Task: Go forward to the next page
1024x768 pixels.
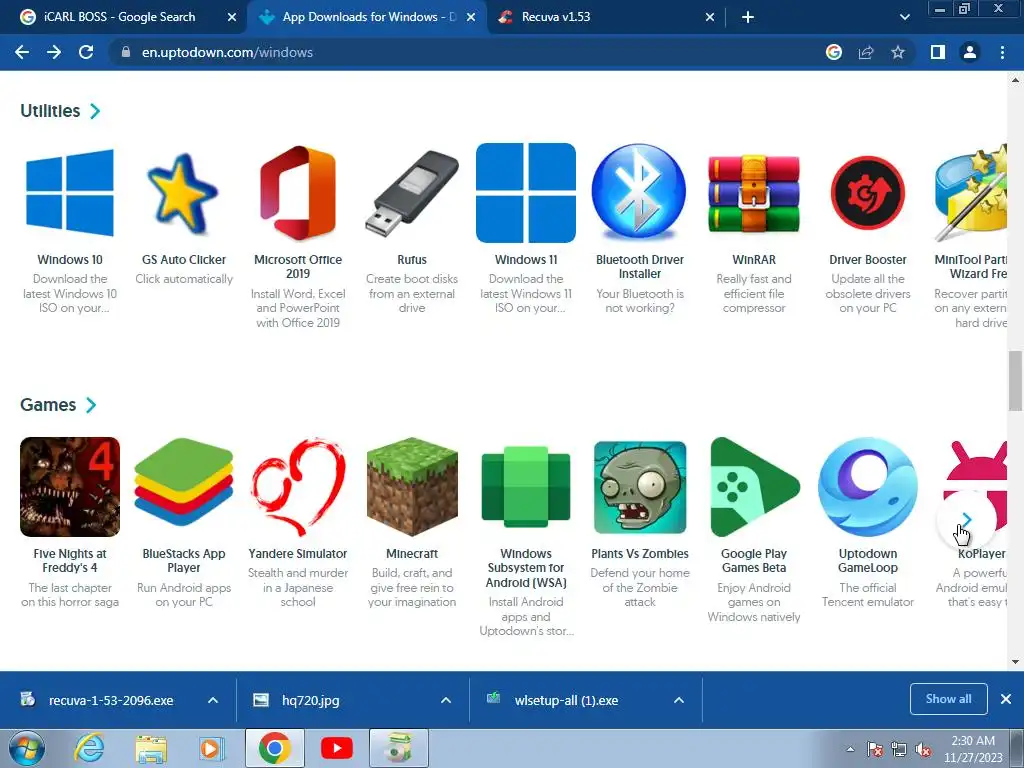Action: [54, 52]
